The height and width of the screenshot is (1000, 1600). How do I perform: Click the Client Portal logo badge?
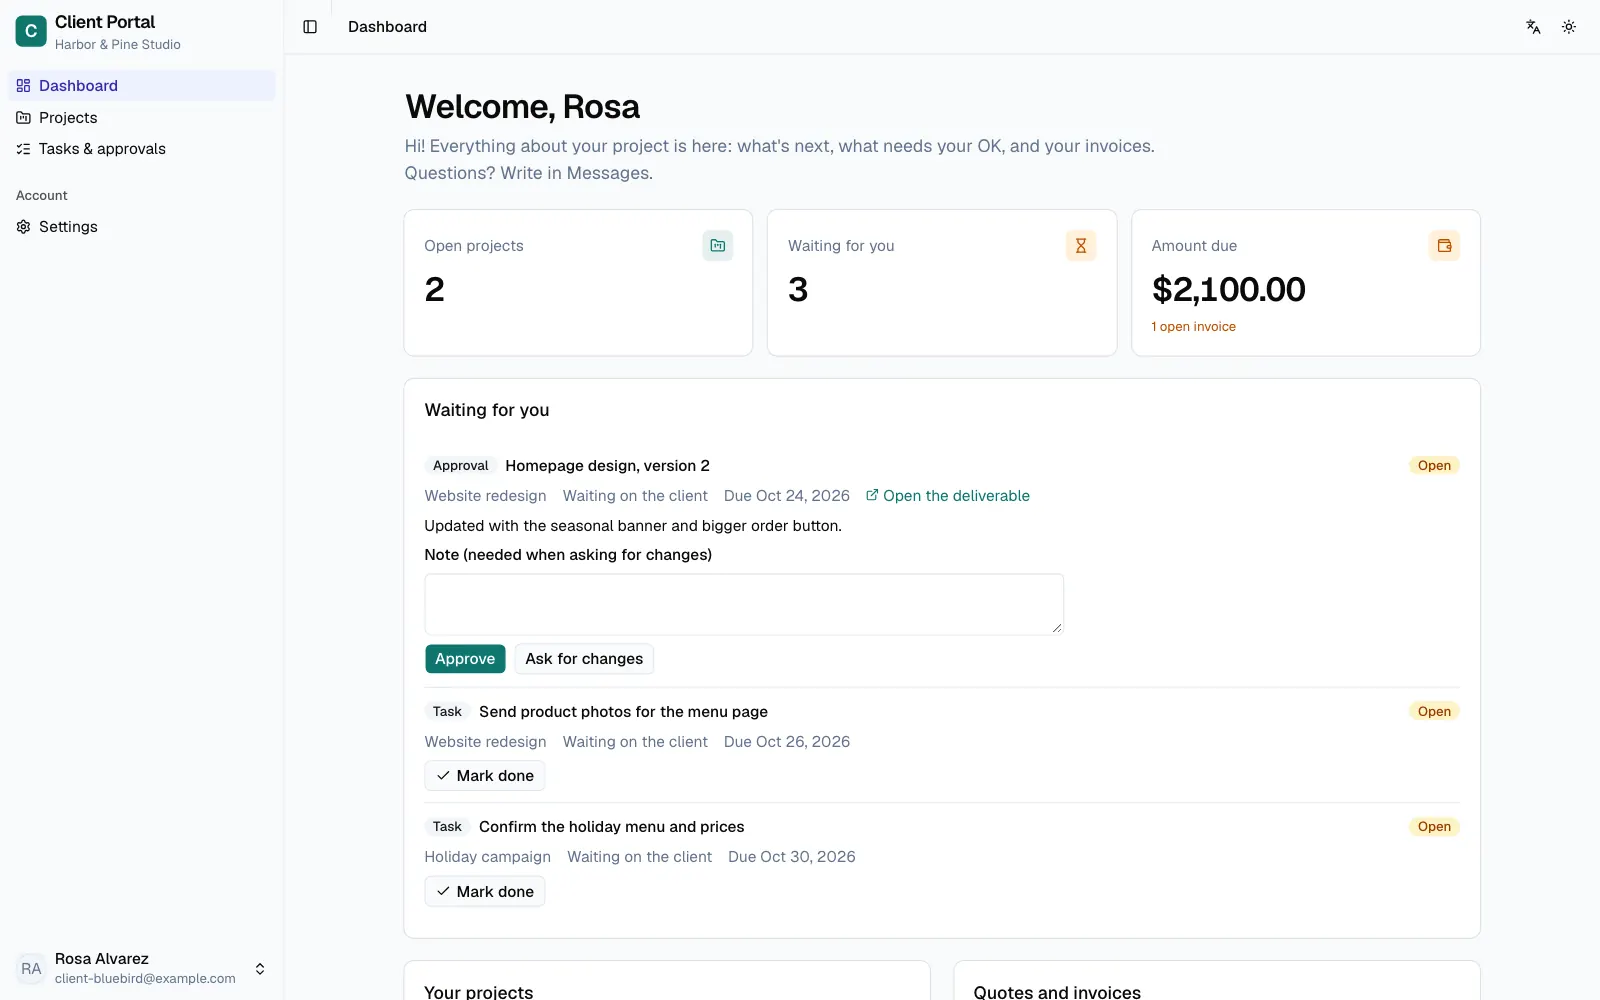point(31,31)
